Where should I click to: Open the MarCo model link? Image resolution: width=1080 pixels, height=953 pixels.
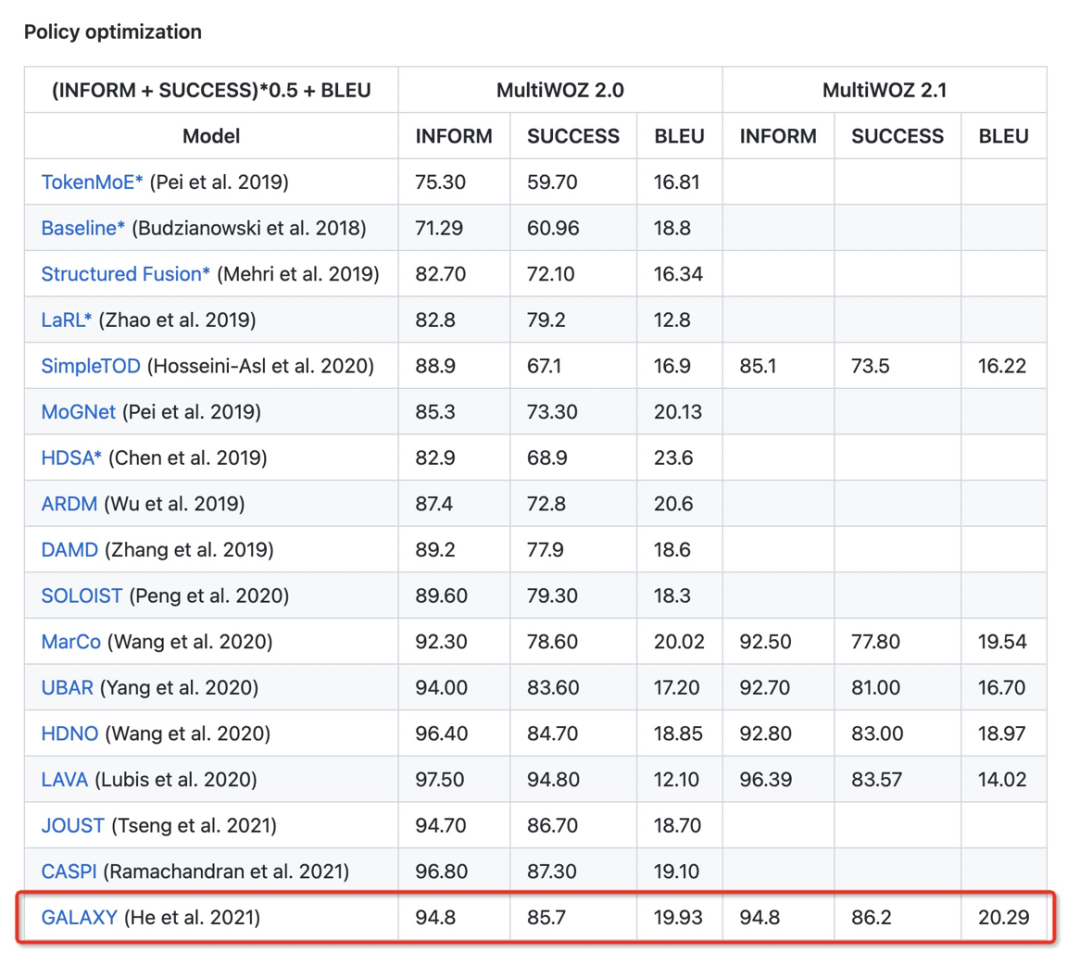(x=71, y=642)
